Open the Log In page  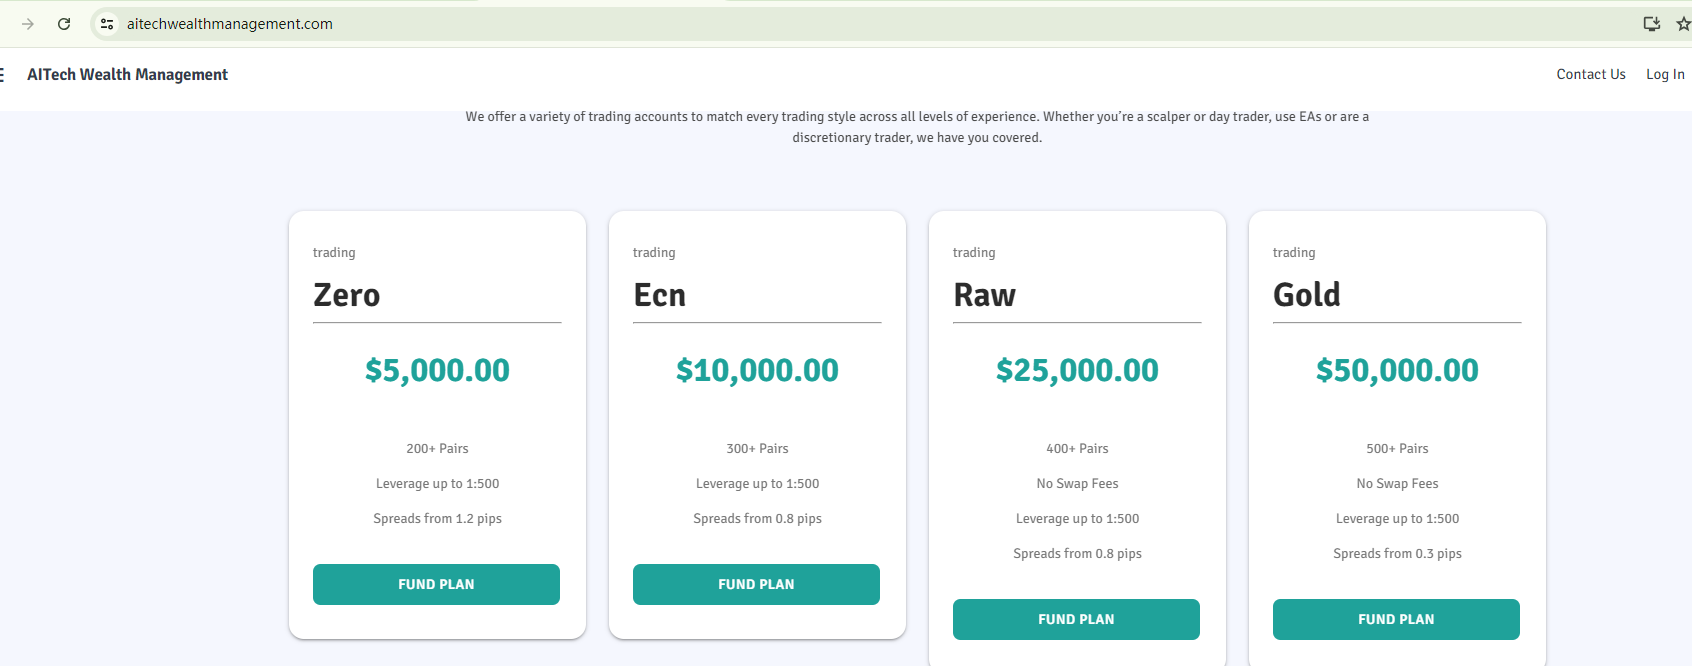coord(1665,75)
